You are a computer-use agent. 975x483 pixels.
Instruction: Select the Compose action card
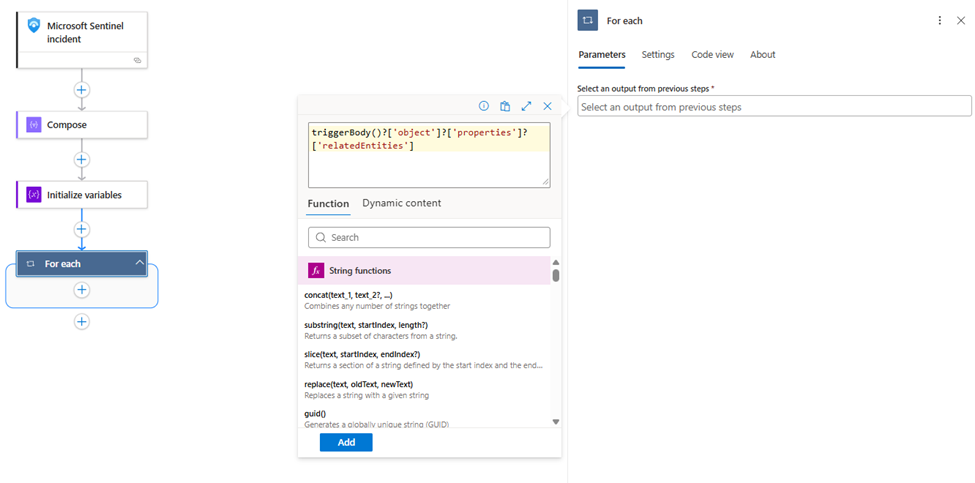[82, 125]
